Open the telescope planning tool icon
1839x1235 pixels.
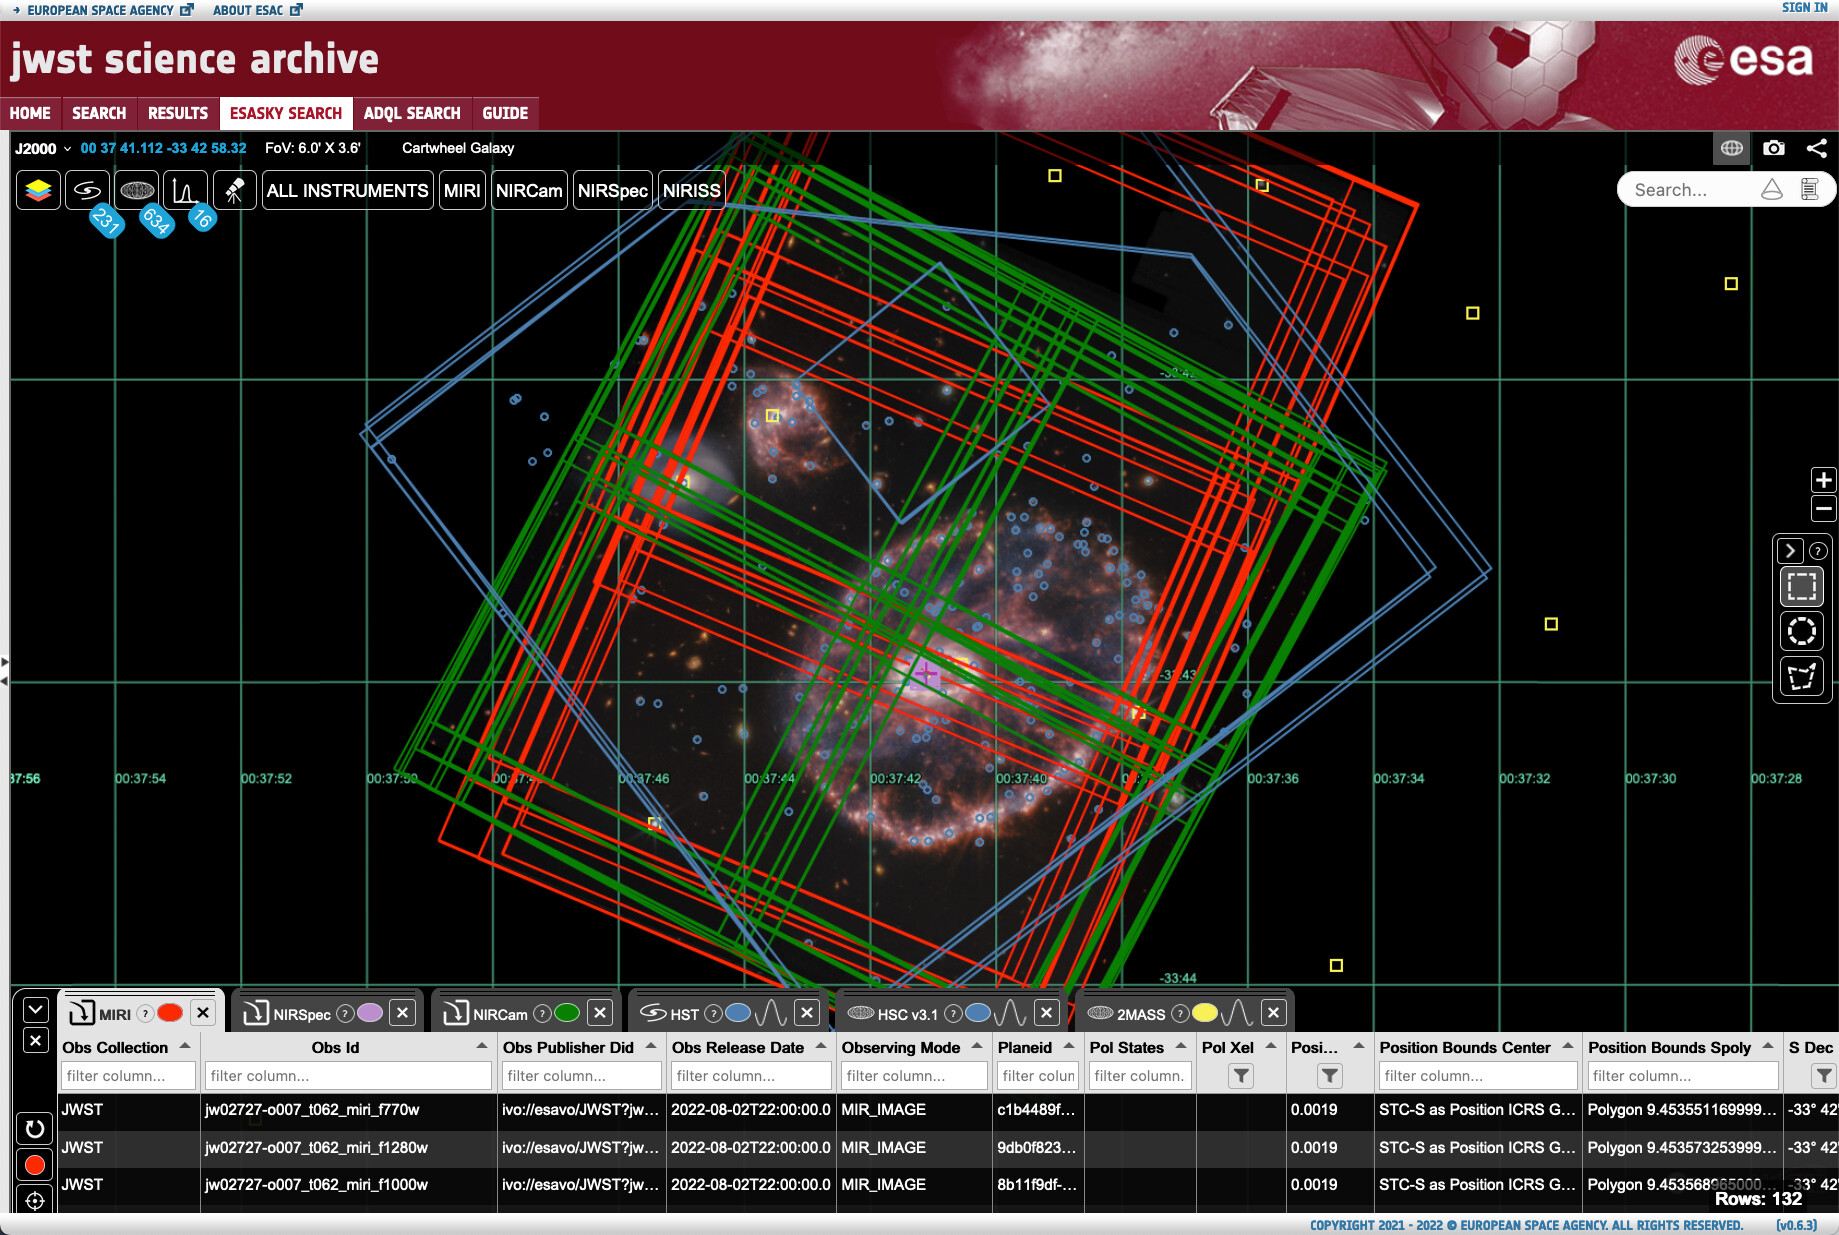click(234, 190)
